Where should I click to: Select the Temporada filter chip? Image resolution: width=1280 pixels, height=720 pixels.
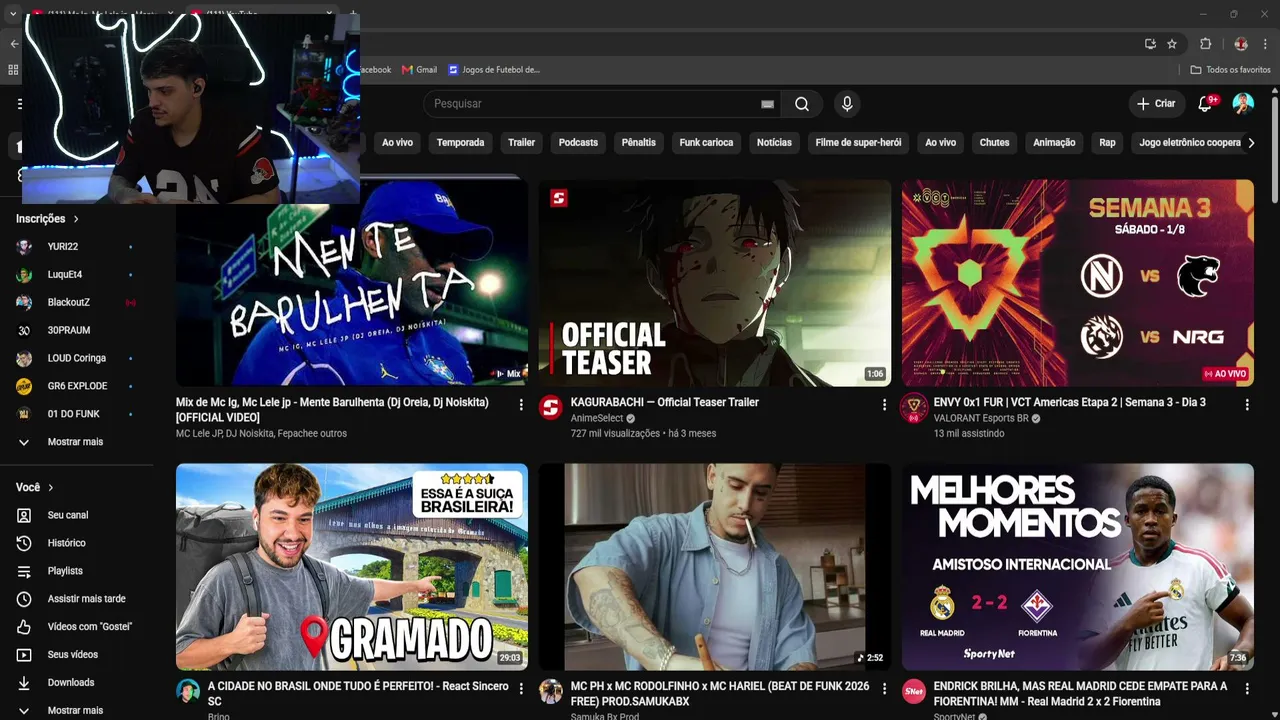click(461, 143)
